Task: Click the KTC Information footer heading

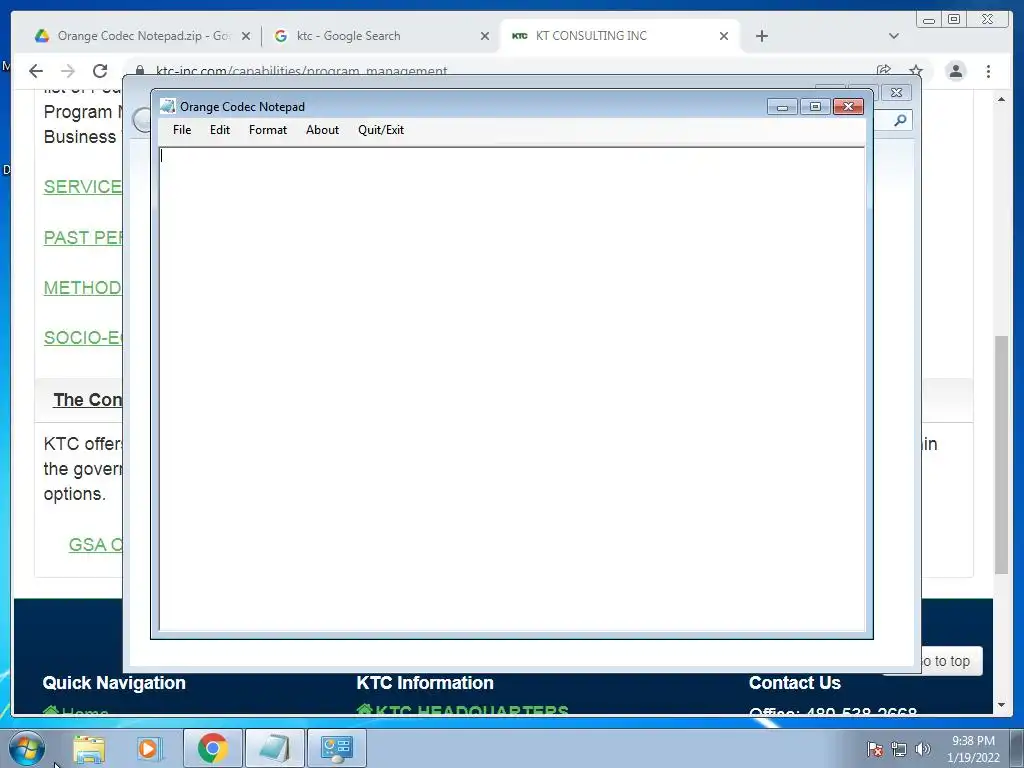Action: [x=425, y=683]
